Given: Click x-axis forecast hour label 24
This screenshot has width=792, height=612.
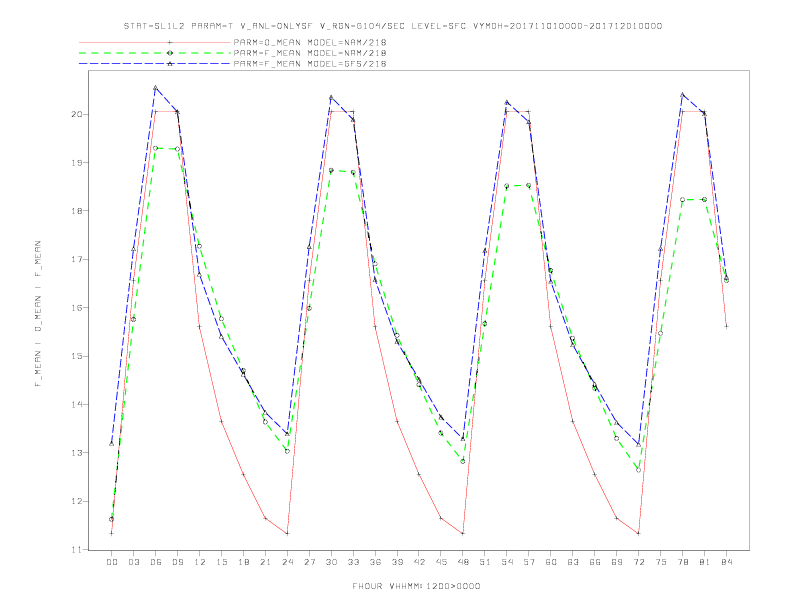Looking at the screenshot, I should 287,562.
